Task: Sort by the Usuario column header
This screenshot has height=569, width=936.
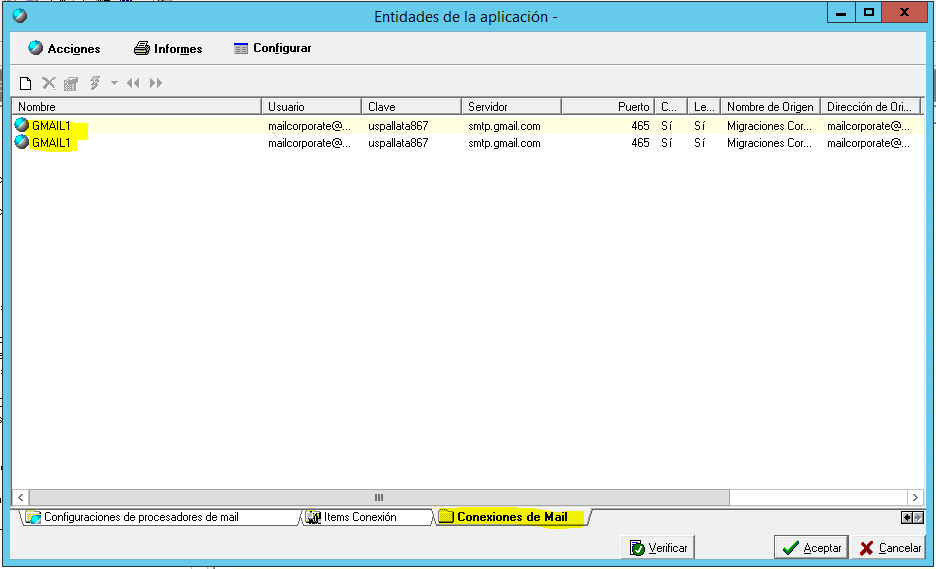Action: tap(312, 106)
